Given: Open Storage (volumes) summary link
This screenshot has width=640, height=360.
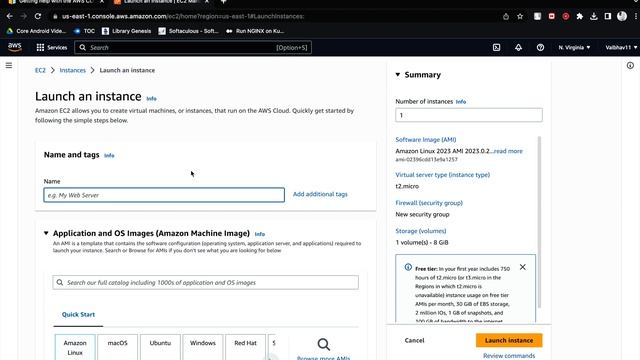Looking at the screenshot, I should (421, 231).
